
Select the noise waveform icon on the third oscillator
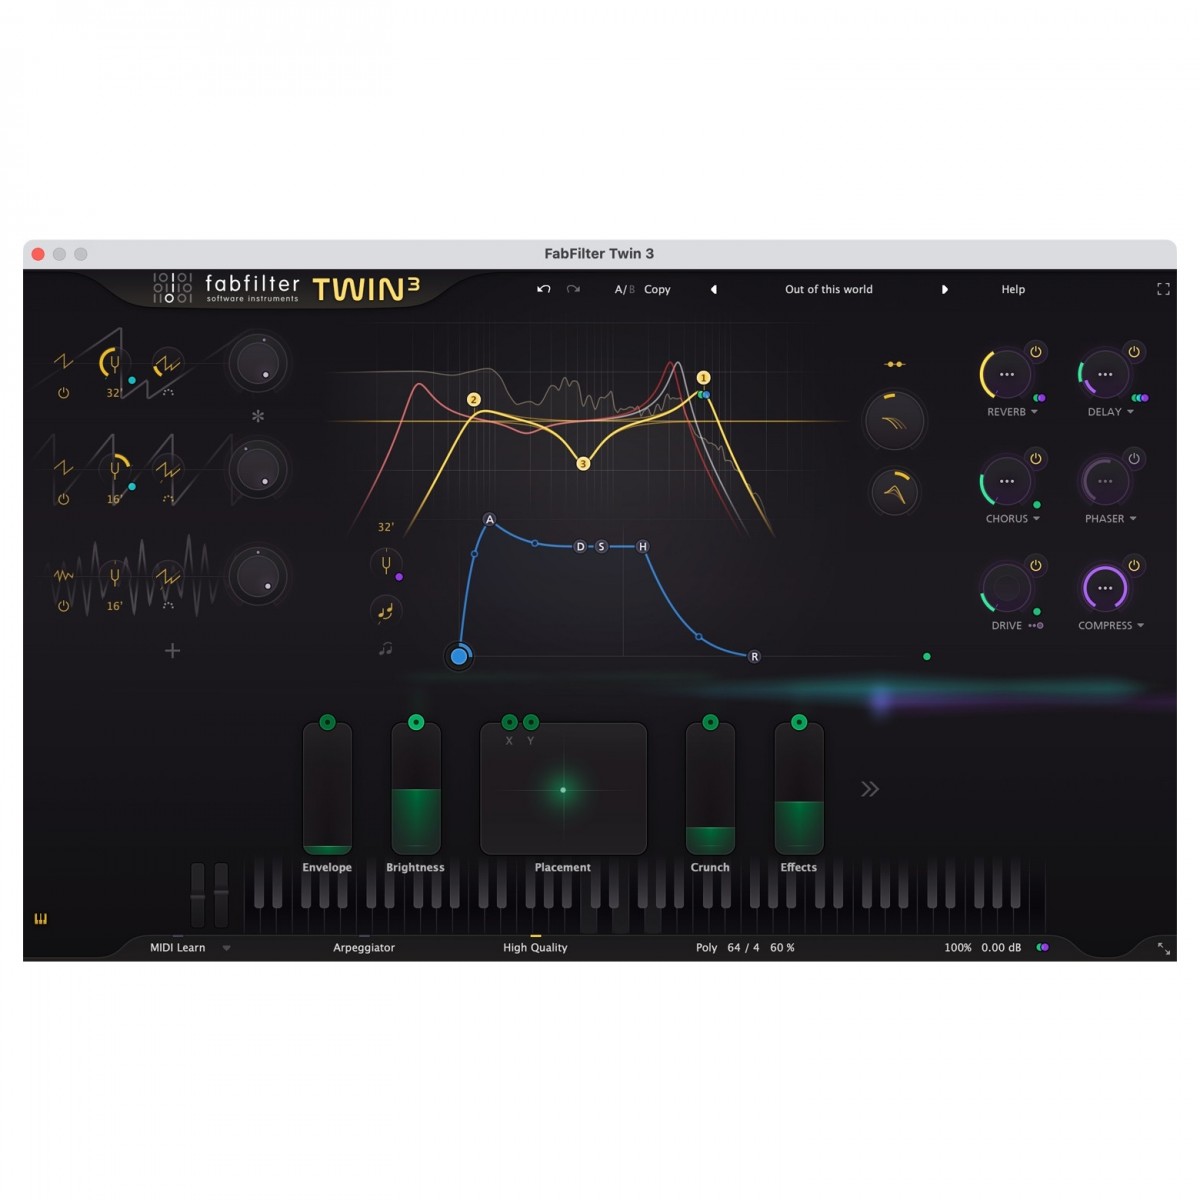click(64, 575)
